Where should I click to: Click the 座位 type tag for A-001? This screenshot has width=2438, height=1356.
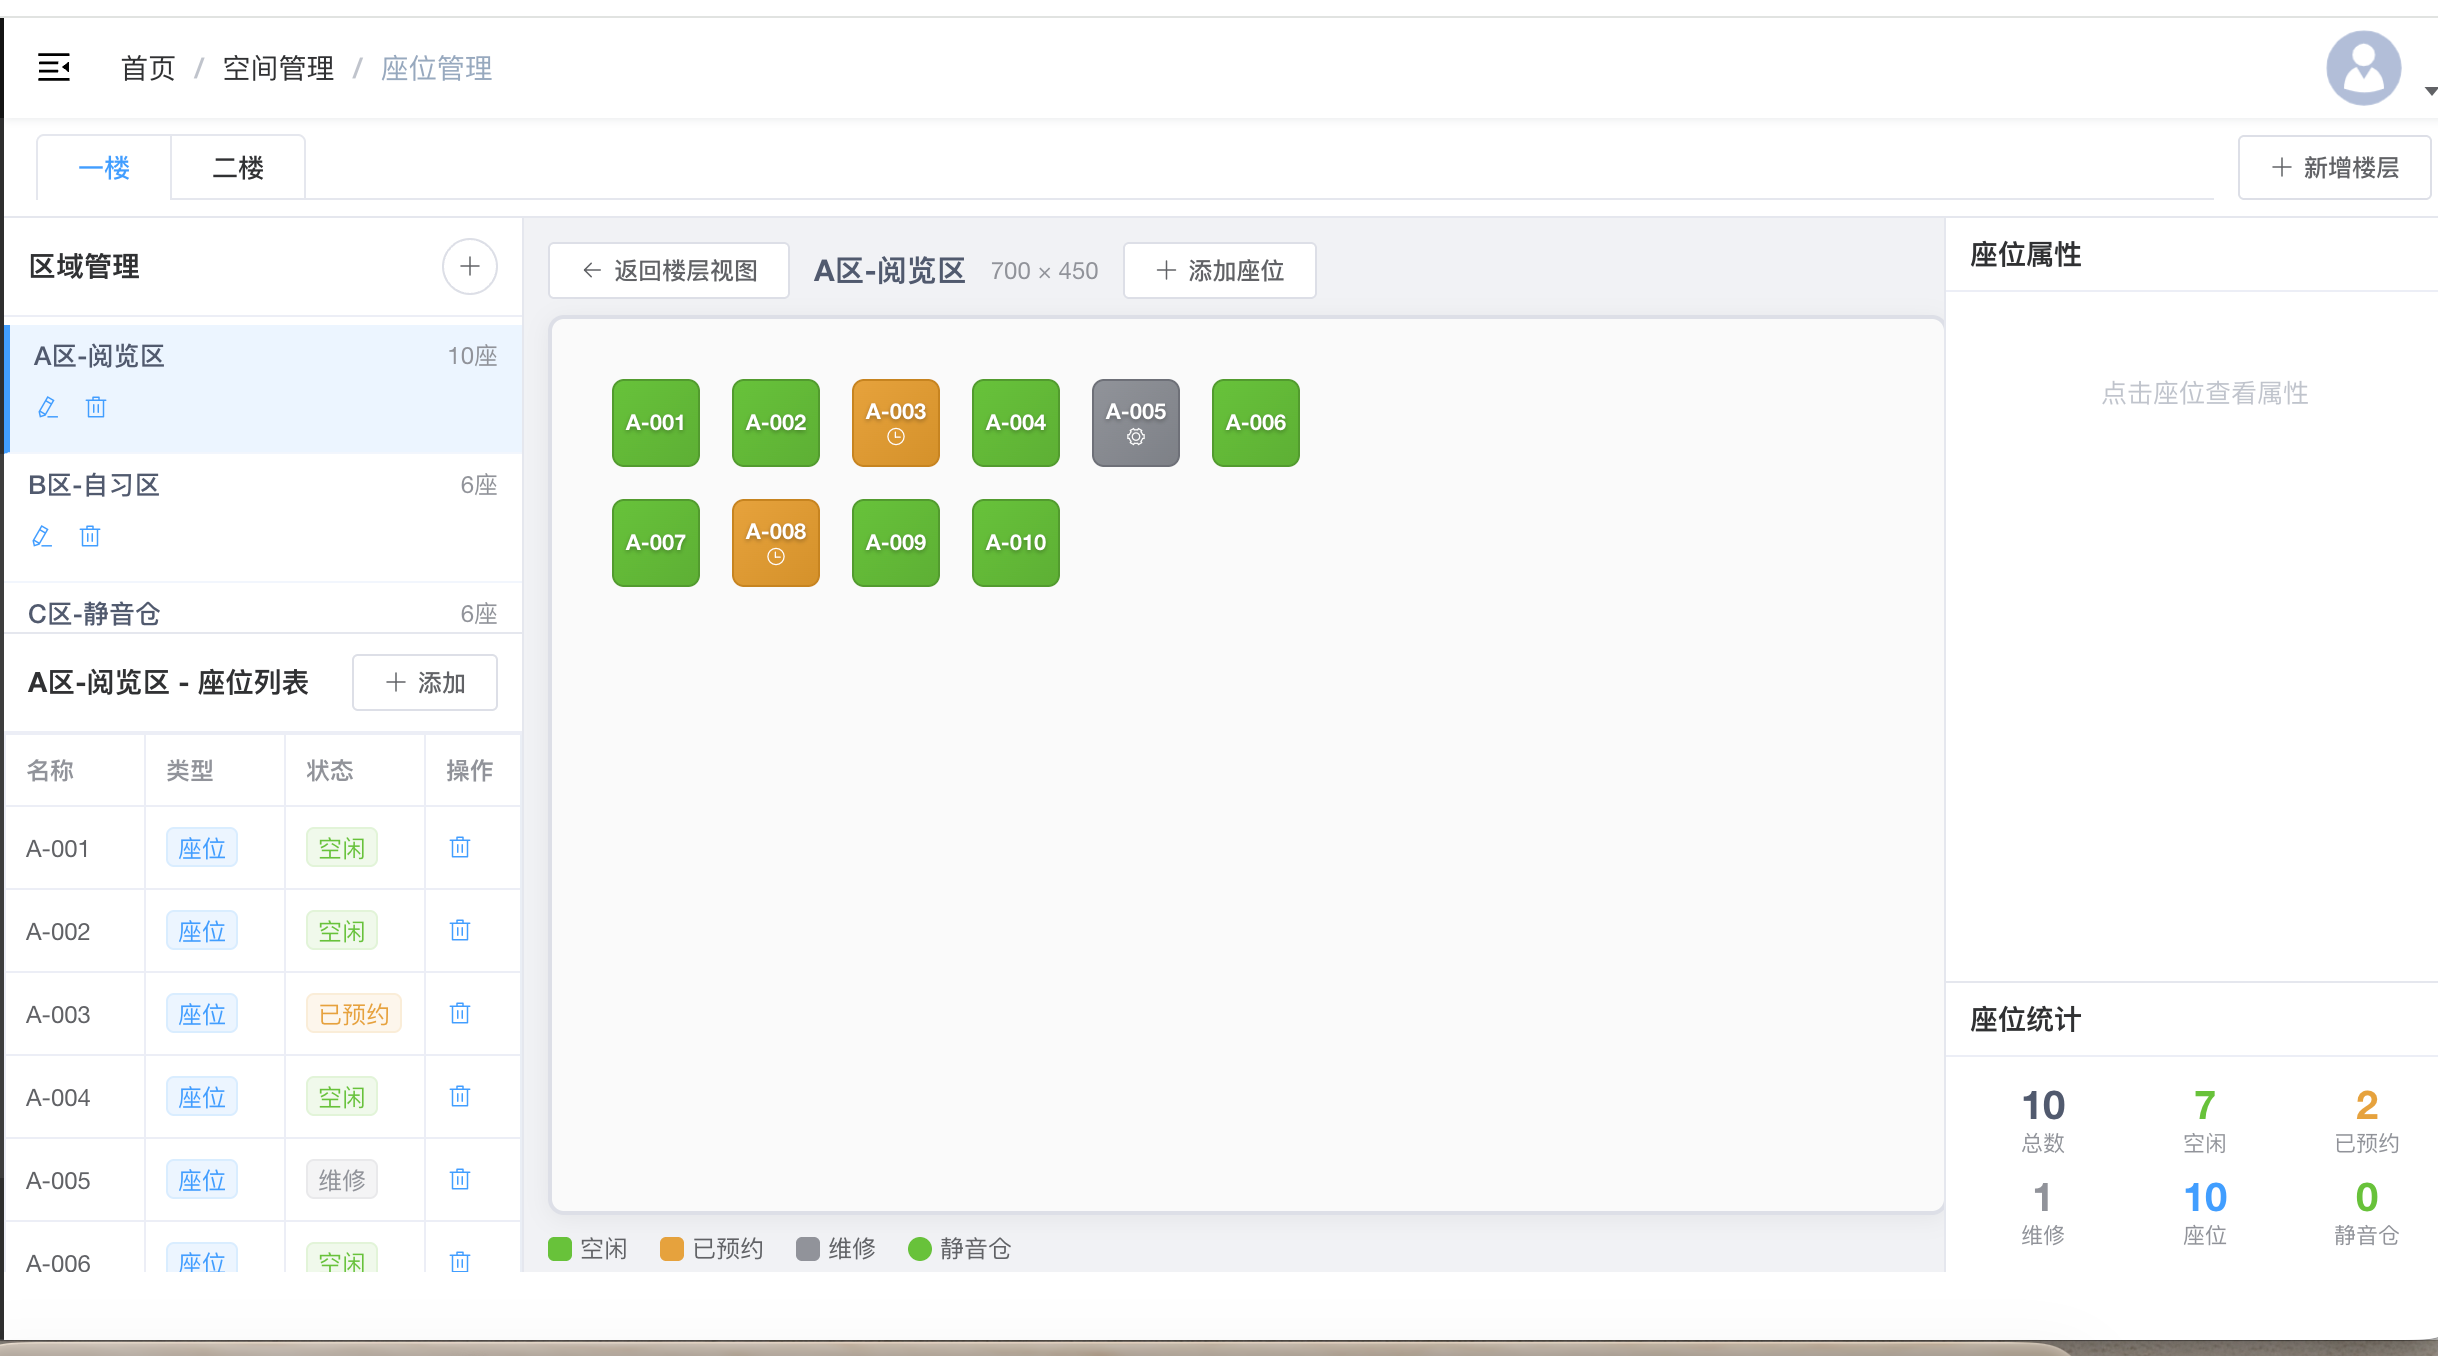202,848
